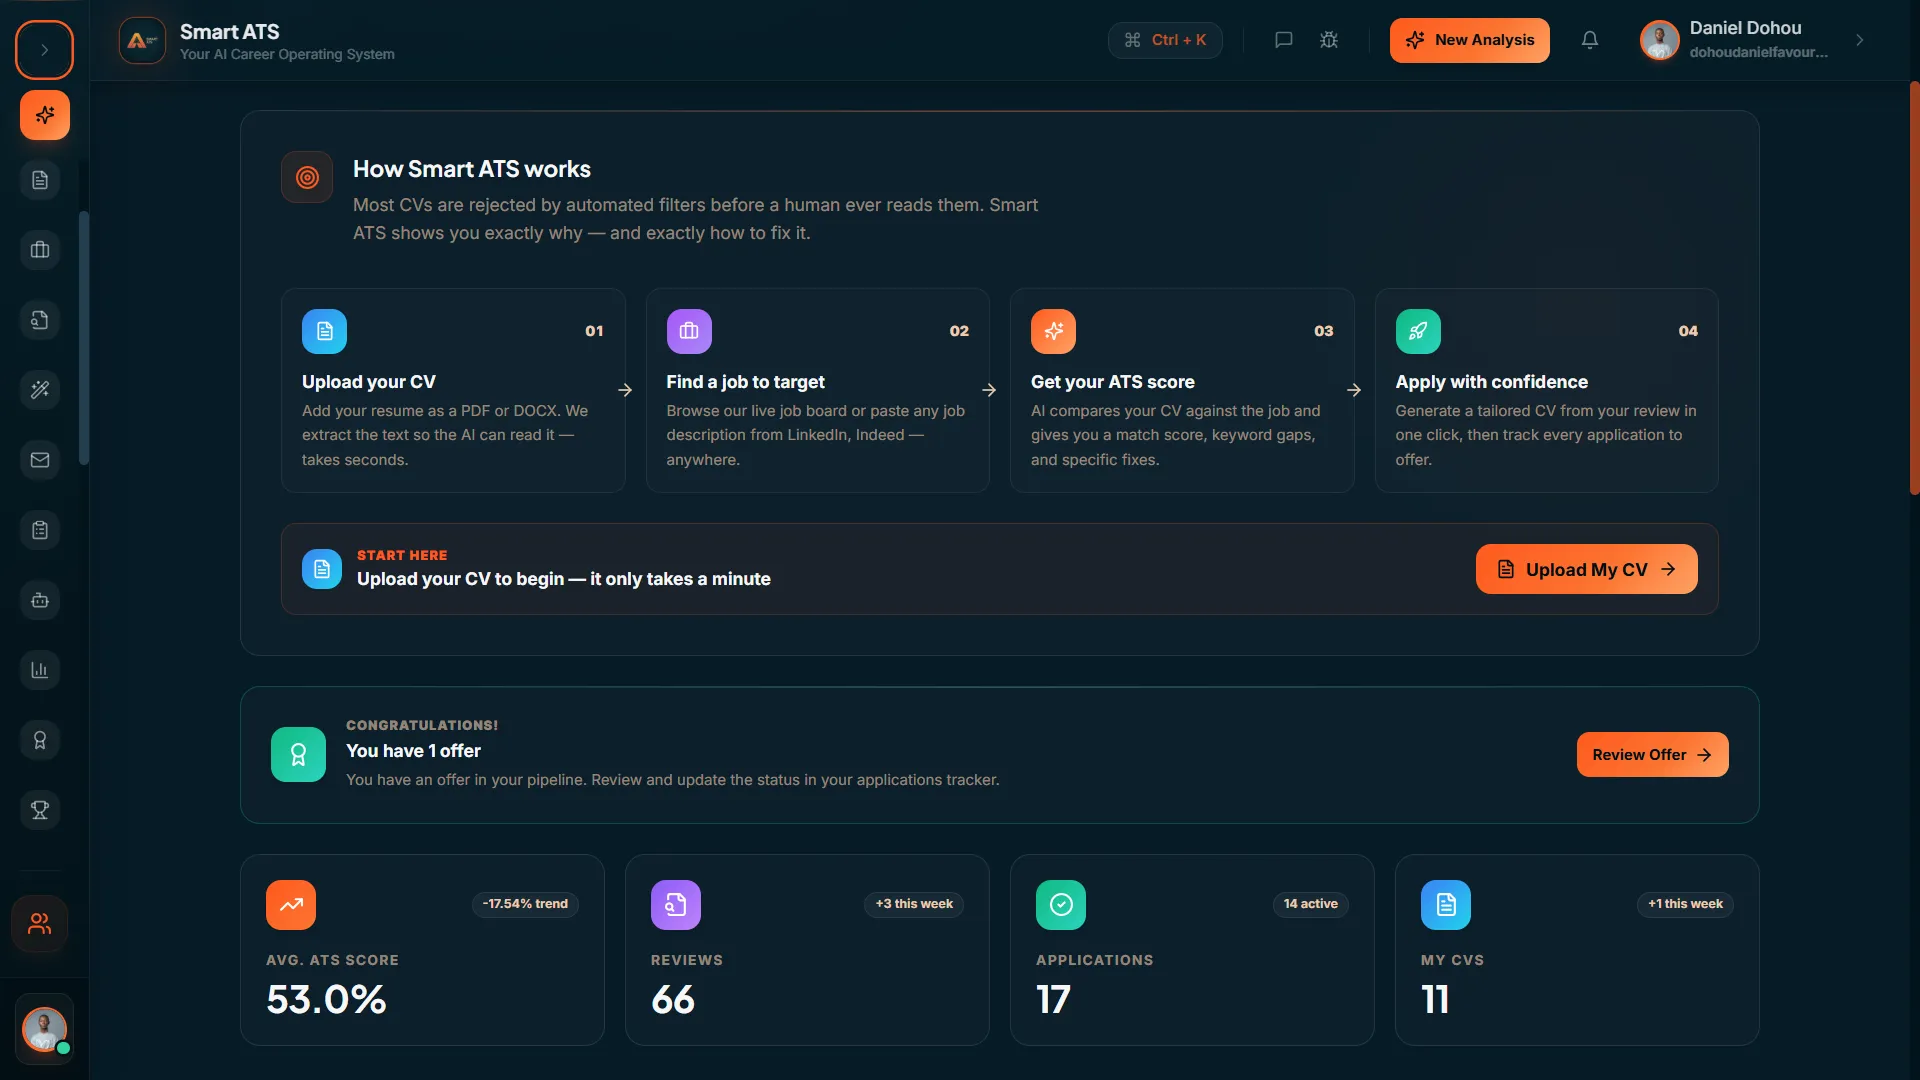Click the page vertical scrollbar
The image size is (1920, 1080).
pyautogui.click(x=1914, y=288)
